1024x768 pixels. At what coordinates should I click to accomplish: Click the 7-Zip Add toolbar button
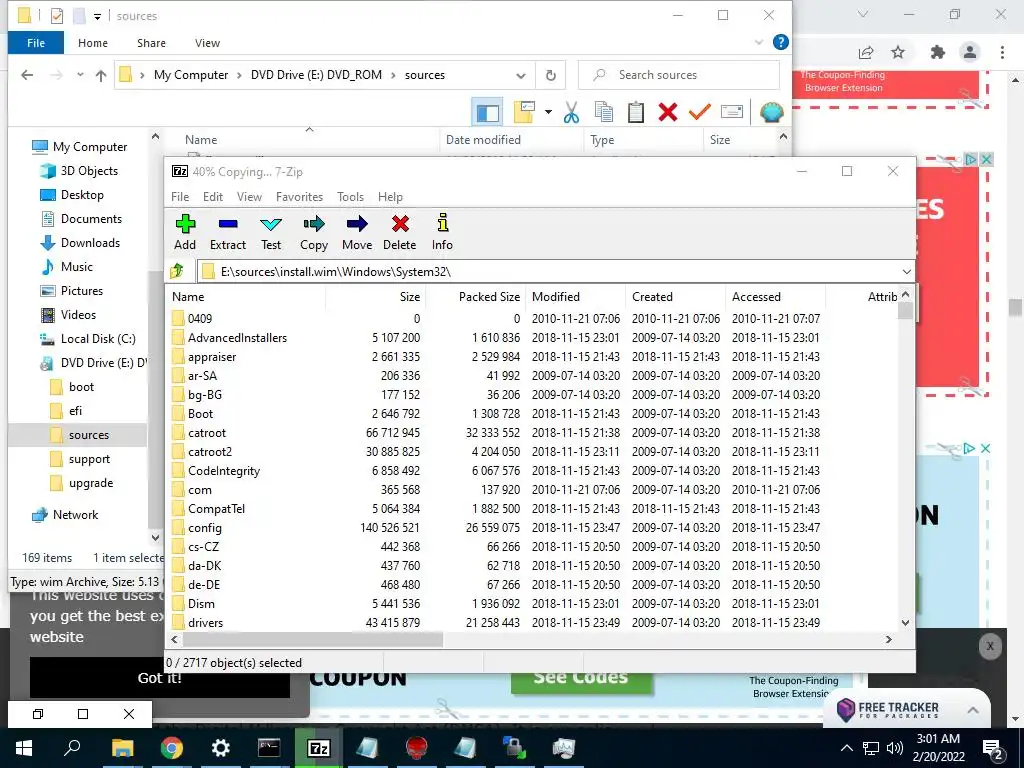coord(185,232)
